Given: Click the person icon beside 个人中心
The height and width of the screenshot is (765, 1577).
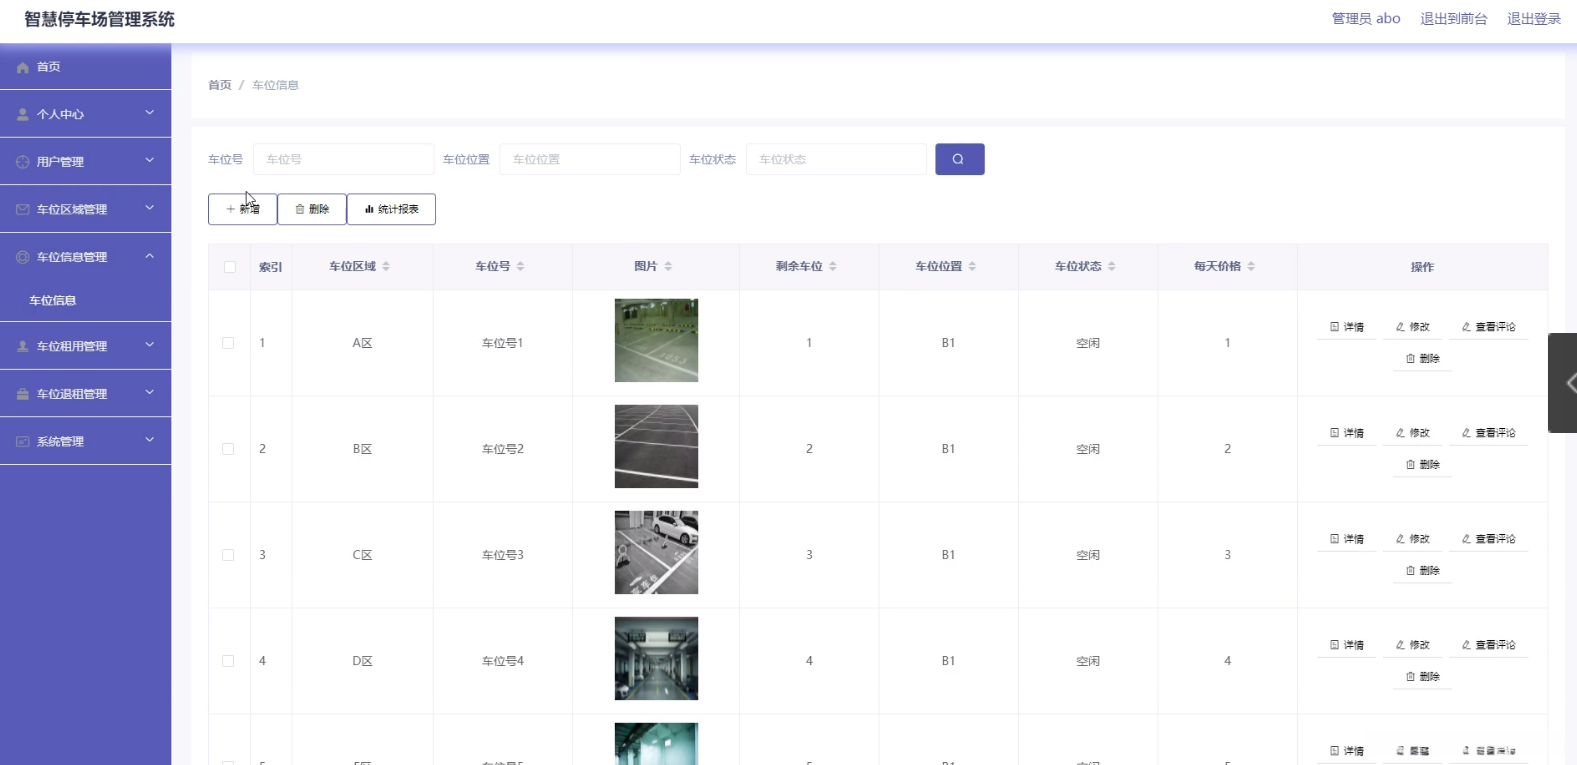Looking at the screenshot, I should pyautogui.click(x=23, y=115).
